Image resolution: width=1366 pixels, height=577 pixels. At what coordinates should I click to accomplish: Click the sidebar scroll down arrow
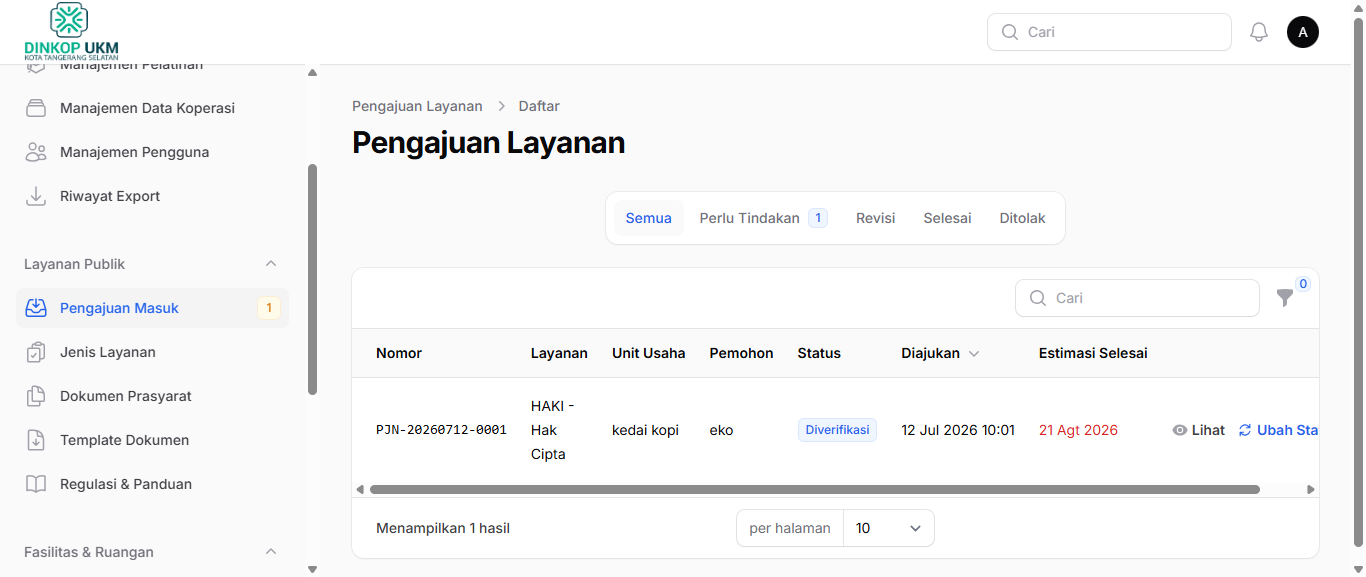312,569
